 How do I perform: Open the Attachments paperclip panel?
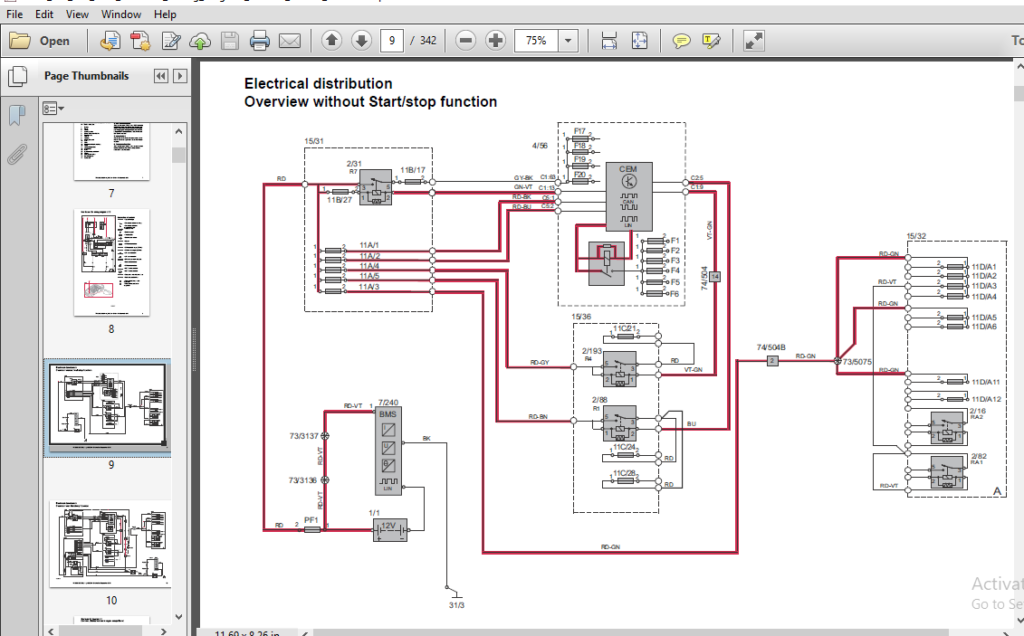[x=18, y=155]
